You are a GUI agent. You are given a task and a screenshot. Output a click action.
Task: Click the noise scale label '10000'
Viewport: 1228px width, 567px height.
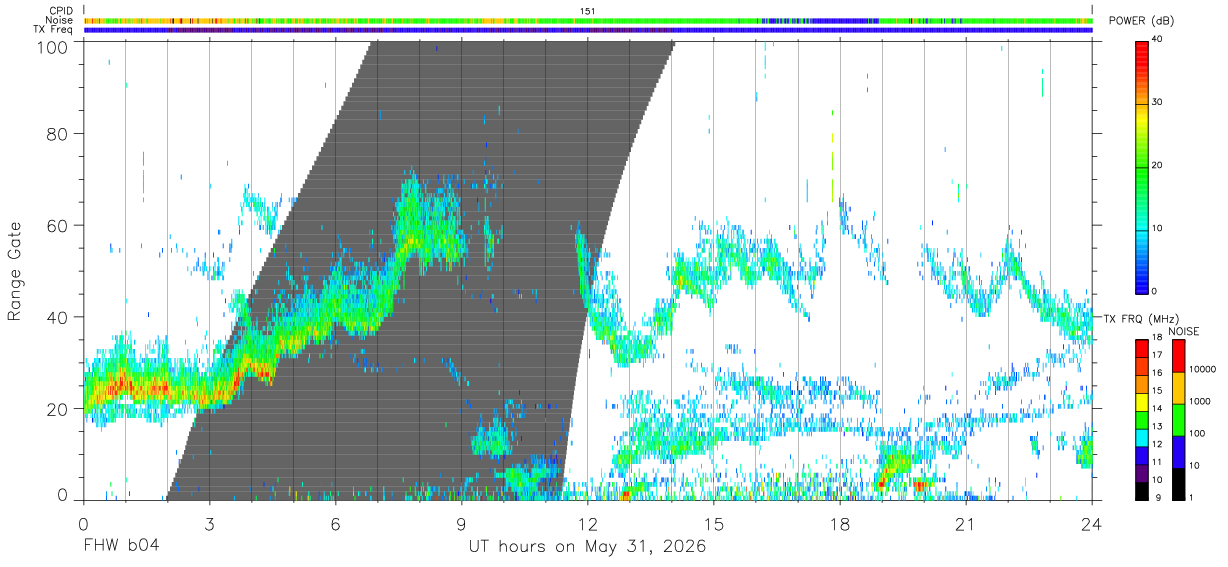click(x=1200, y=370)
